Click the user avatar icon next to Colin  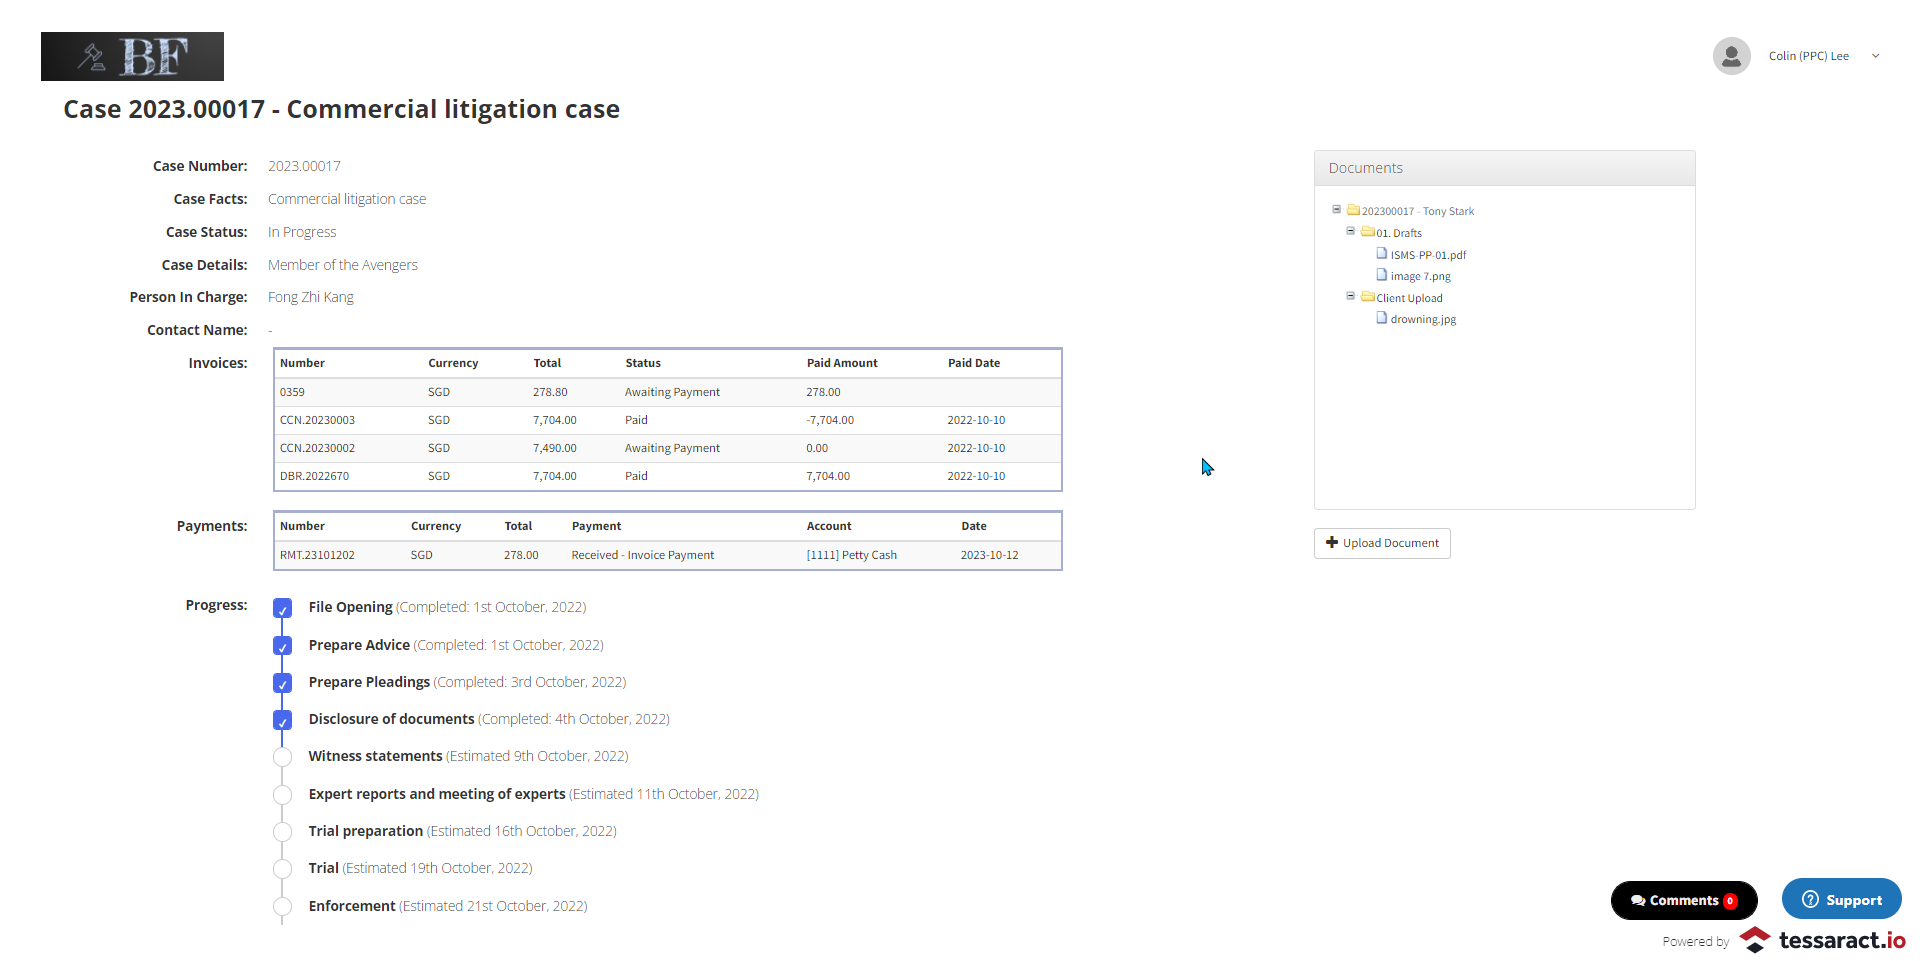1732,56
